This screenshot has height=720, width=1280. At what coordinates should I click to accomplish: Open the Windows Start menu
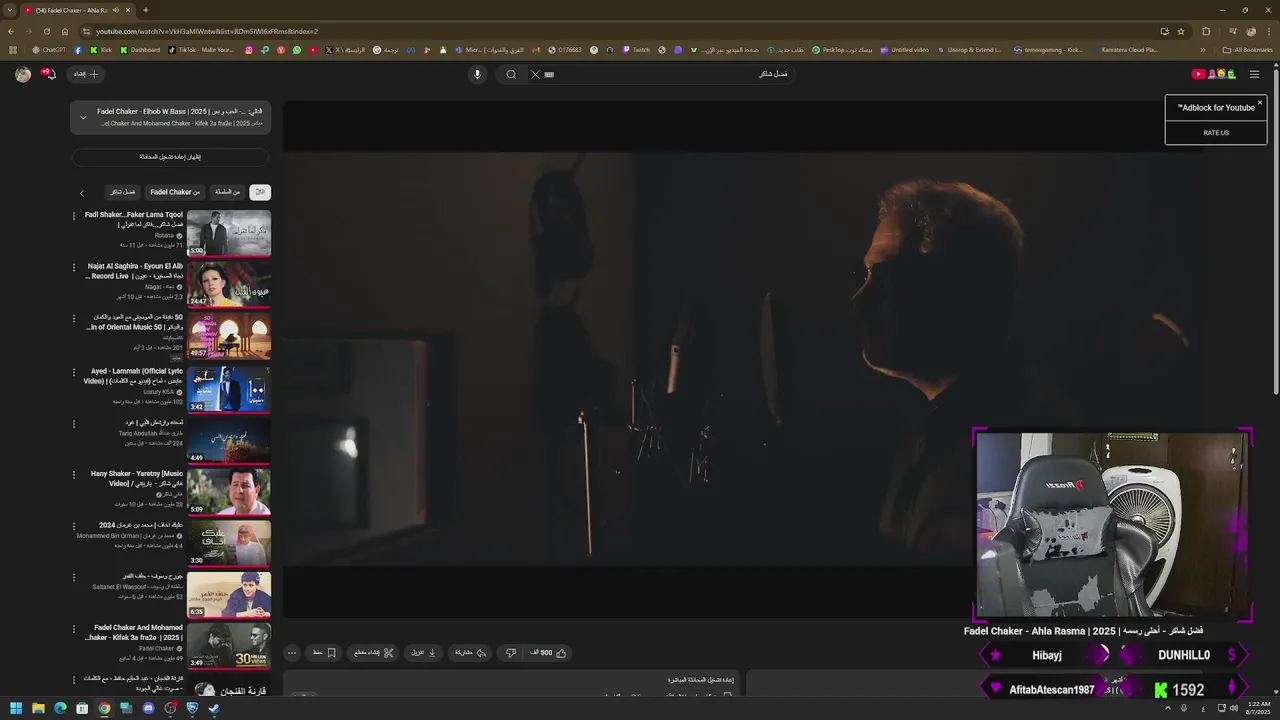point(16,708)
